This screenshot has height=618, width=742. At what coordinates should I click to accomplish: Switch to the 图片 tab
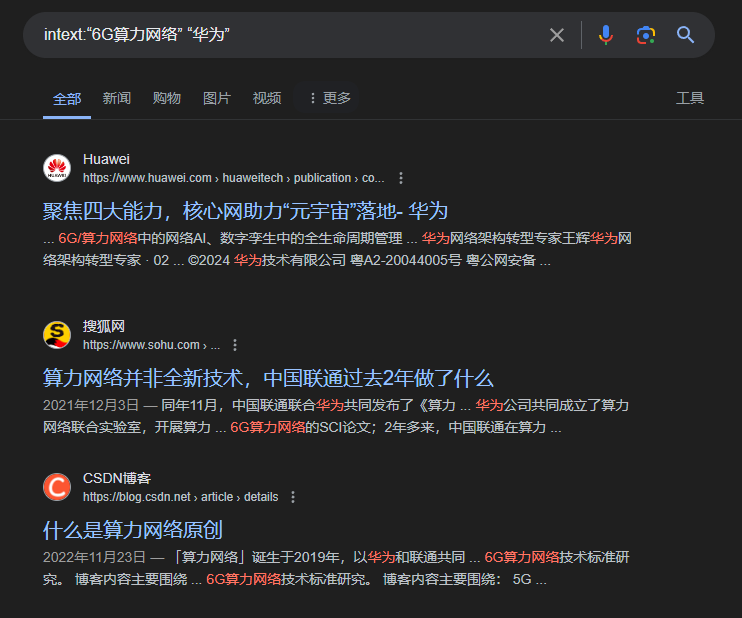tap(217, 98)
